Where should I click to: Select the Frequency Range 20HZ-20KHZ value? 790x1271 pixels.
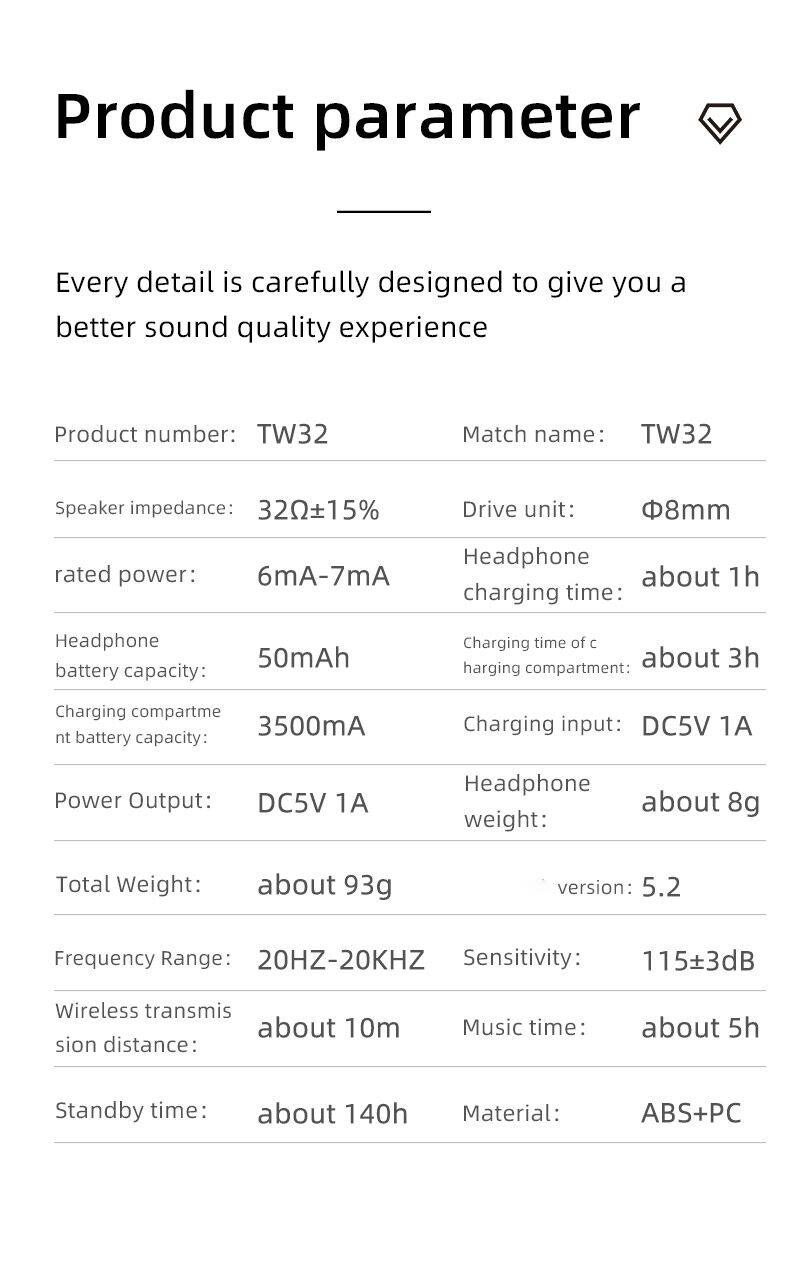coord(341,960)
